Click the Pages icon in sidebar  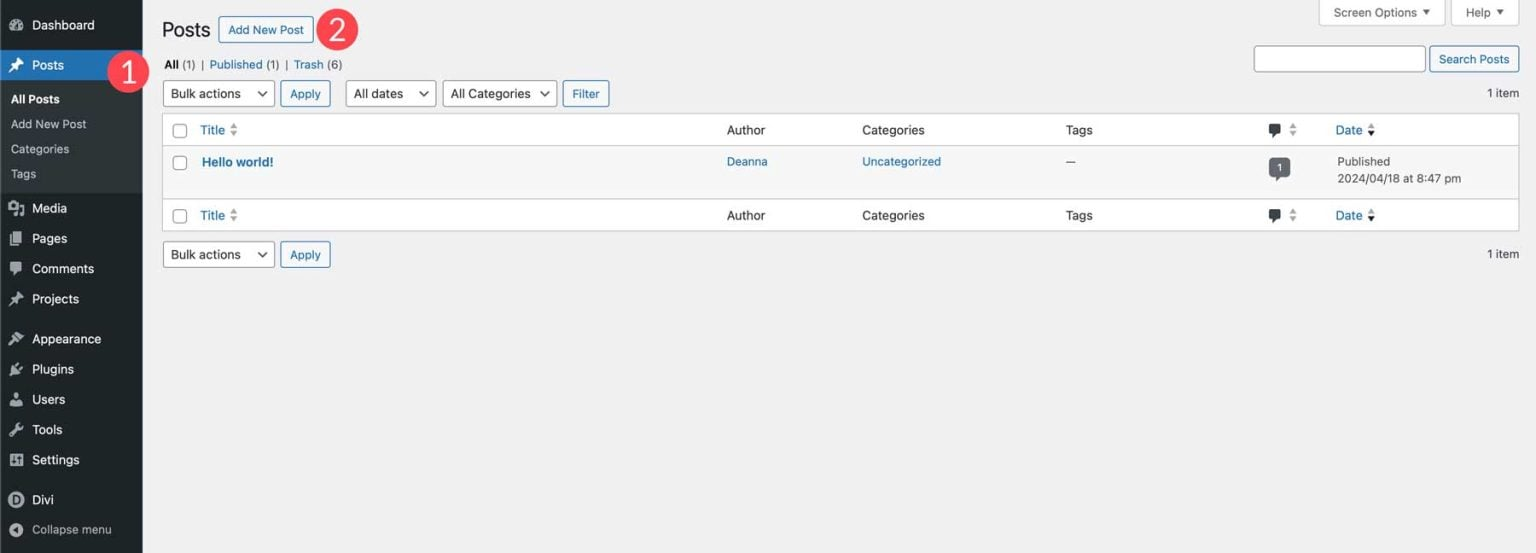(16, 239)
